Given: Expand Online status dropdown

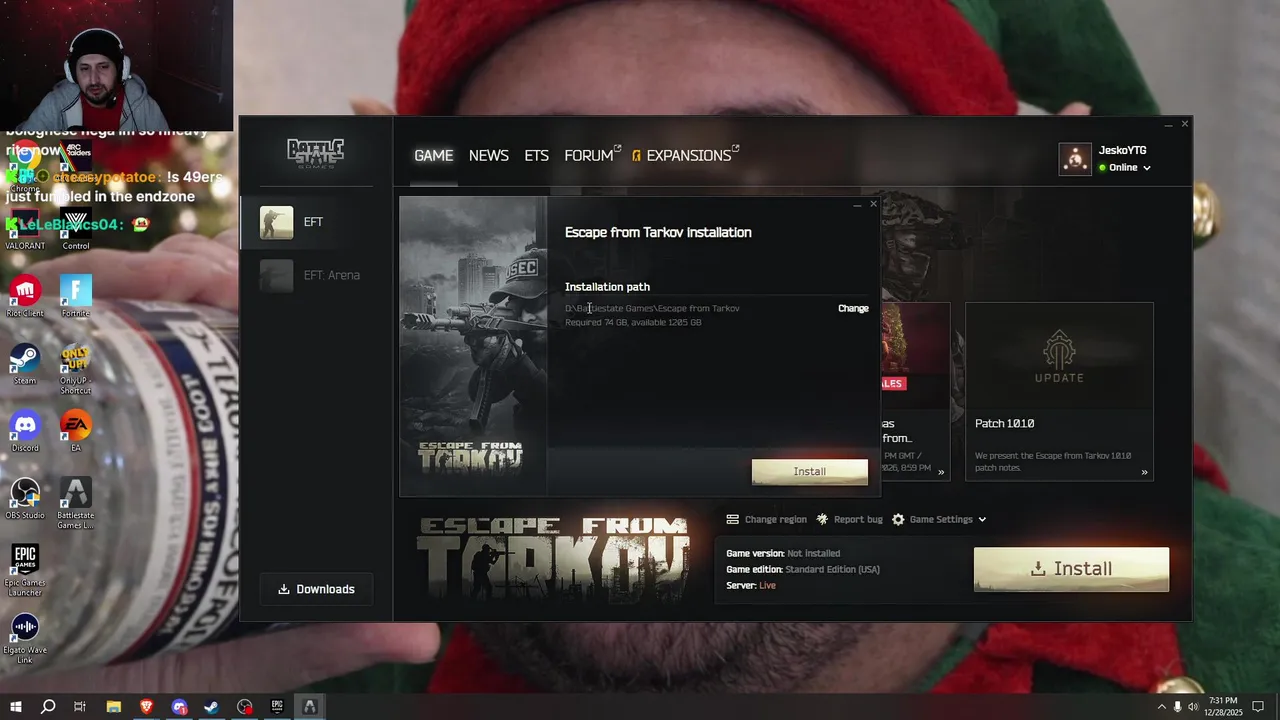Looking at the screenshot, I should [x=1146, y=168].
